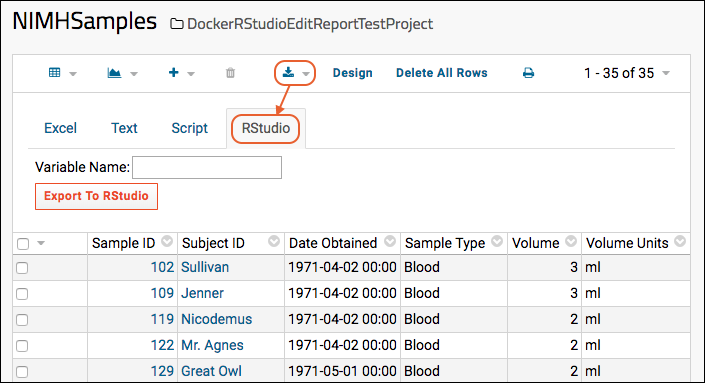The width and height of the screenshot is (705, 383).
Task: Switch to the Script export tab
Action: (x=189, y=128)
